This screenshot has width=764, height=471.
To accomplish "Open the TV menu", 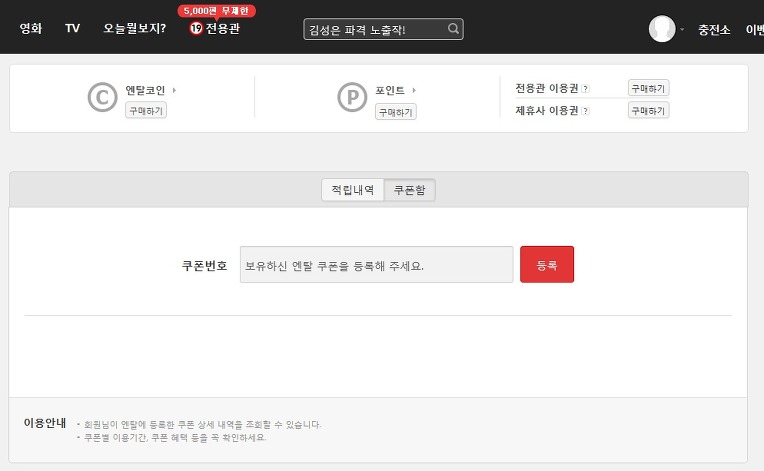I will [73, 28].
